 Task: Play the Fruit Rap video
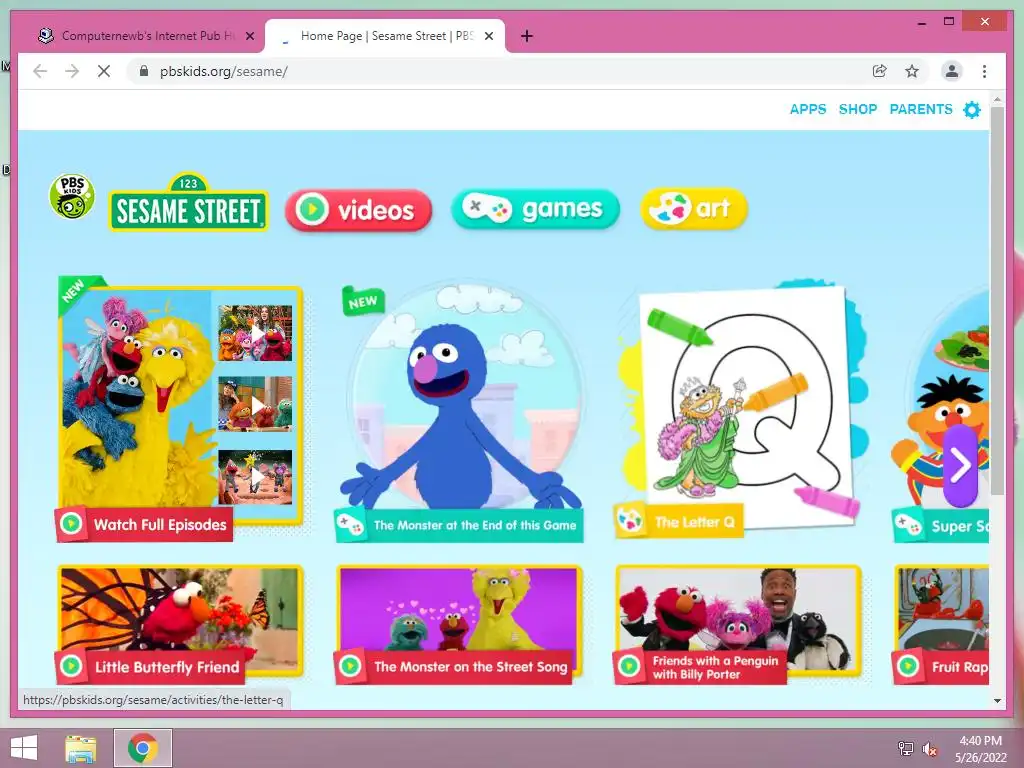click(x=940, y=624)
